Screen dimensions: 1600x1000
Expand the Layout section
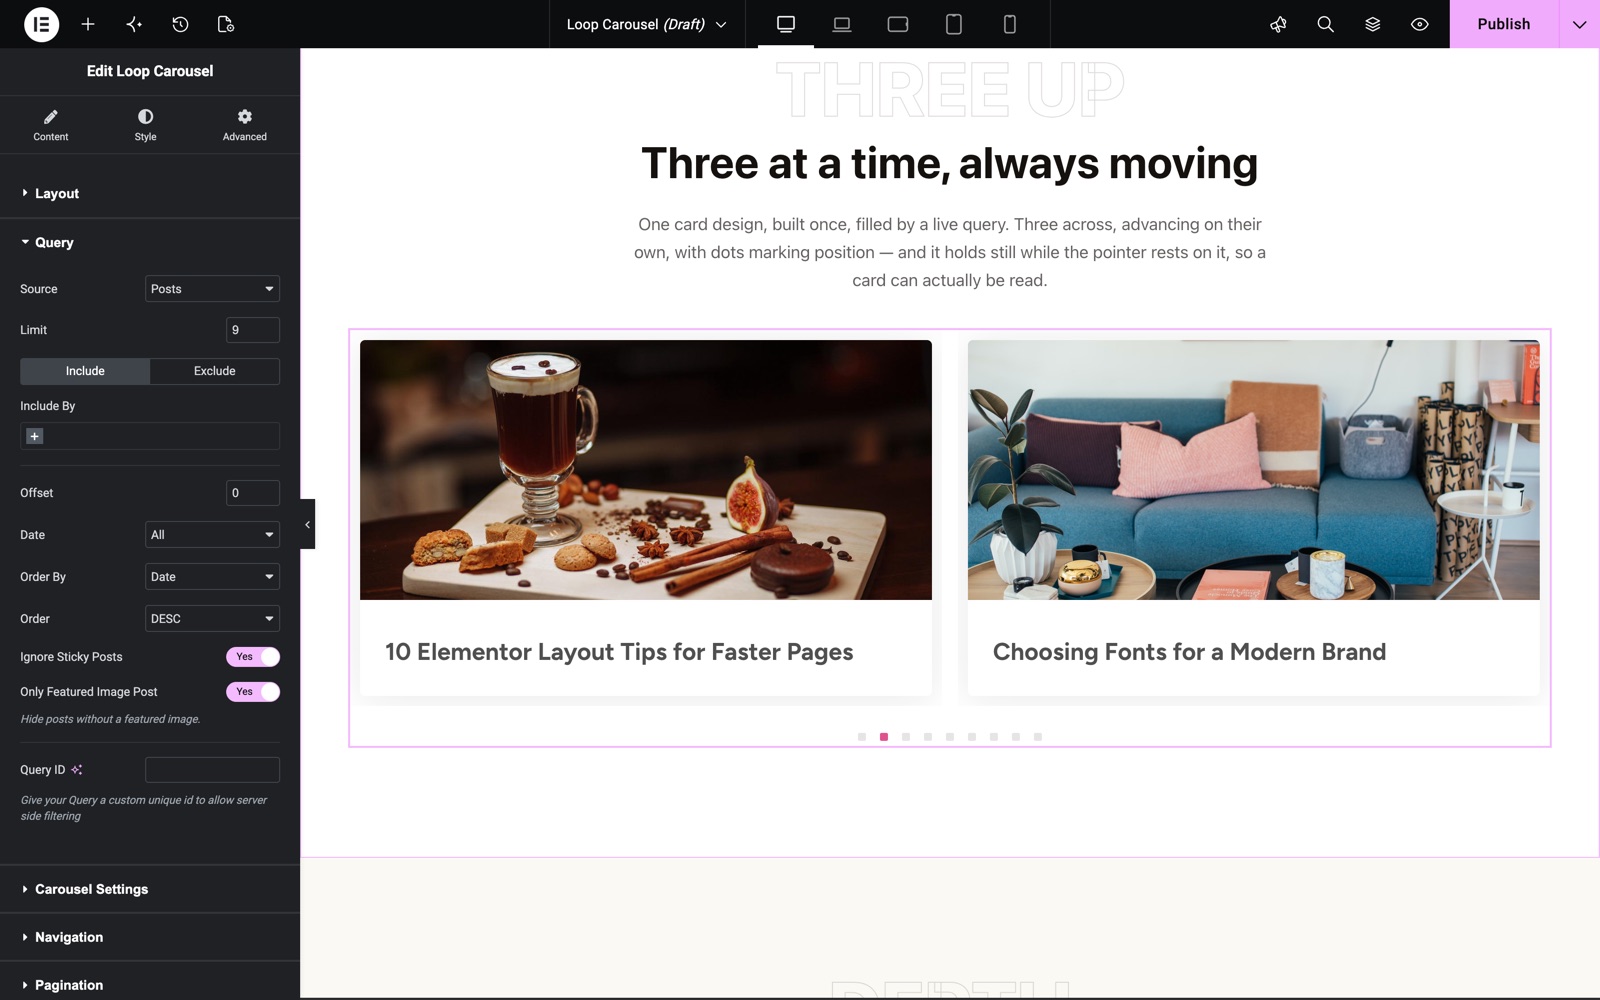(x=150, y=193)
